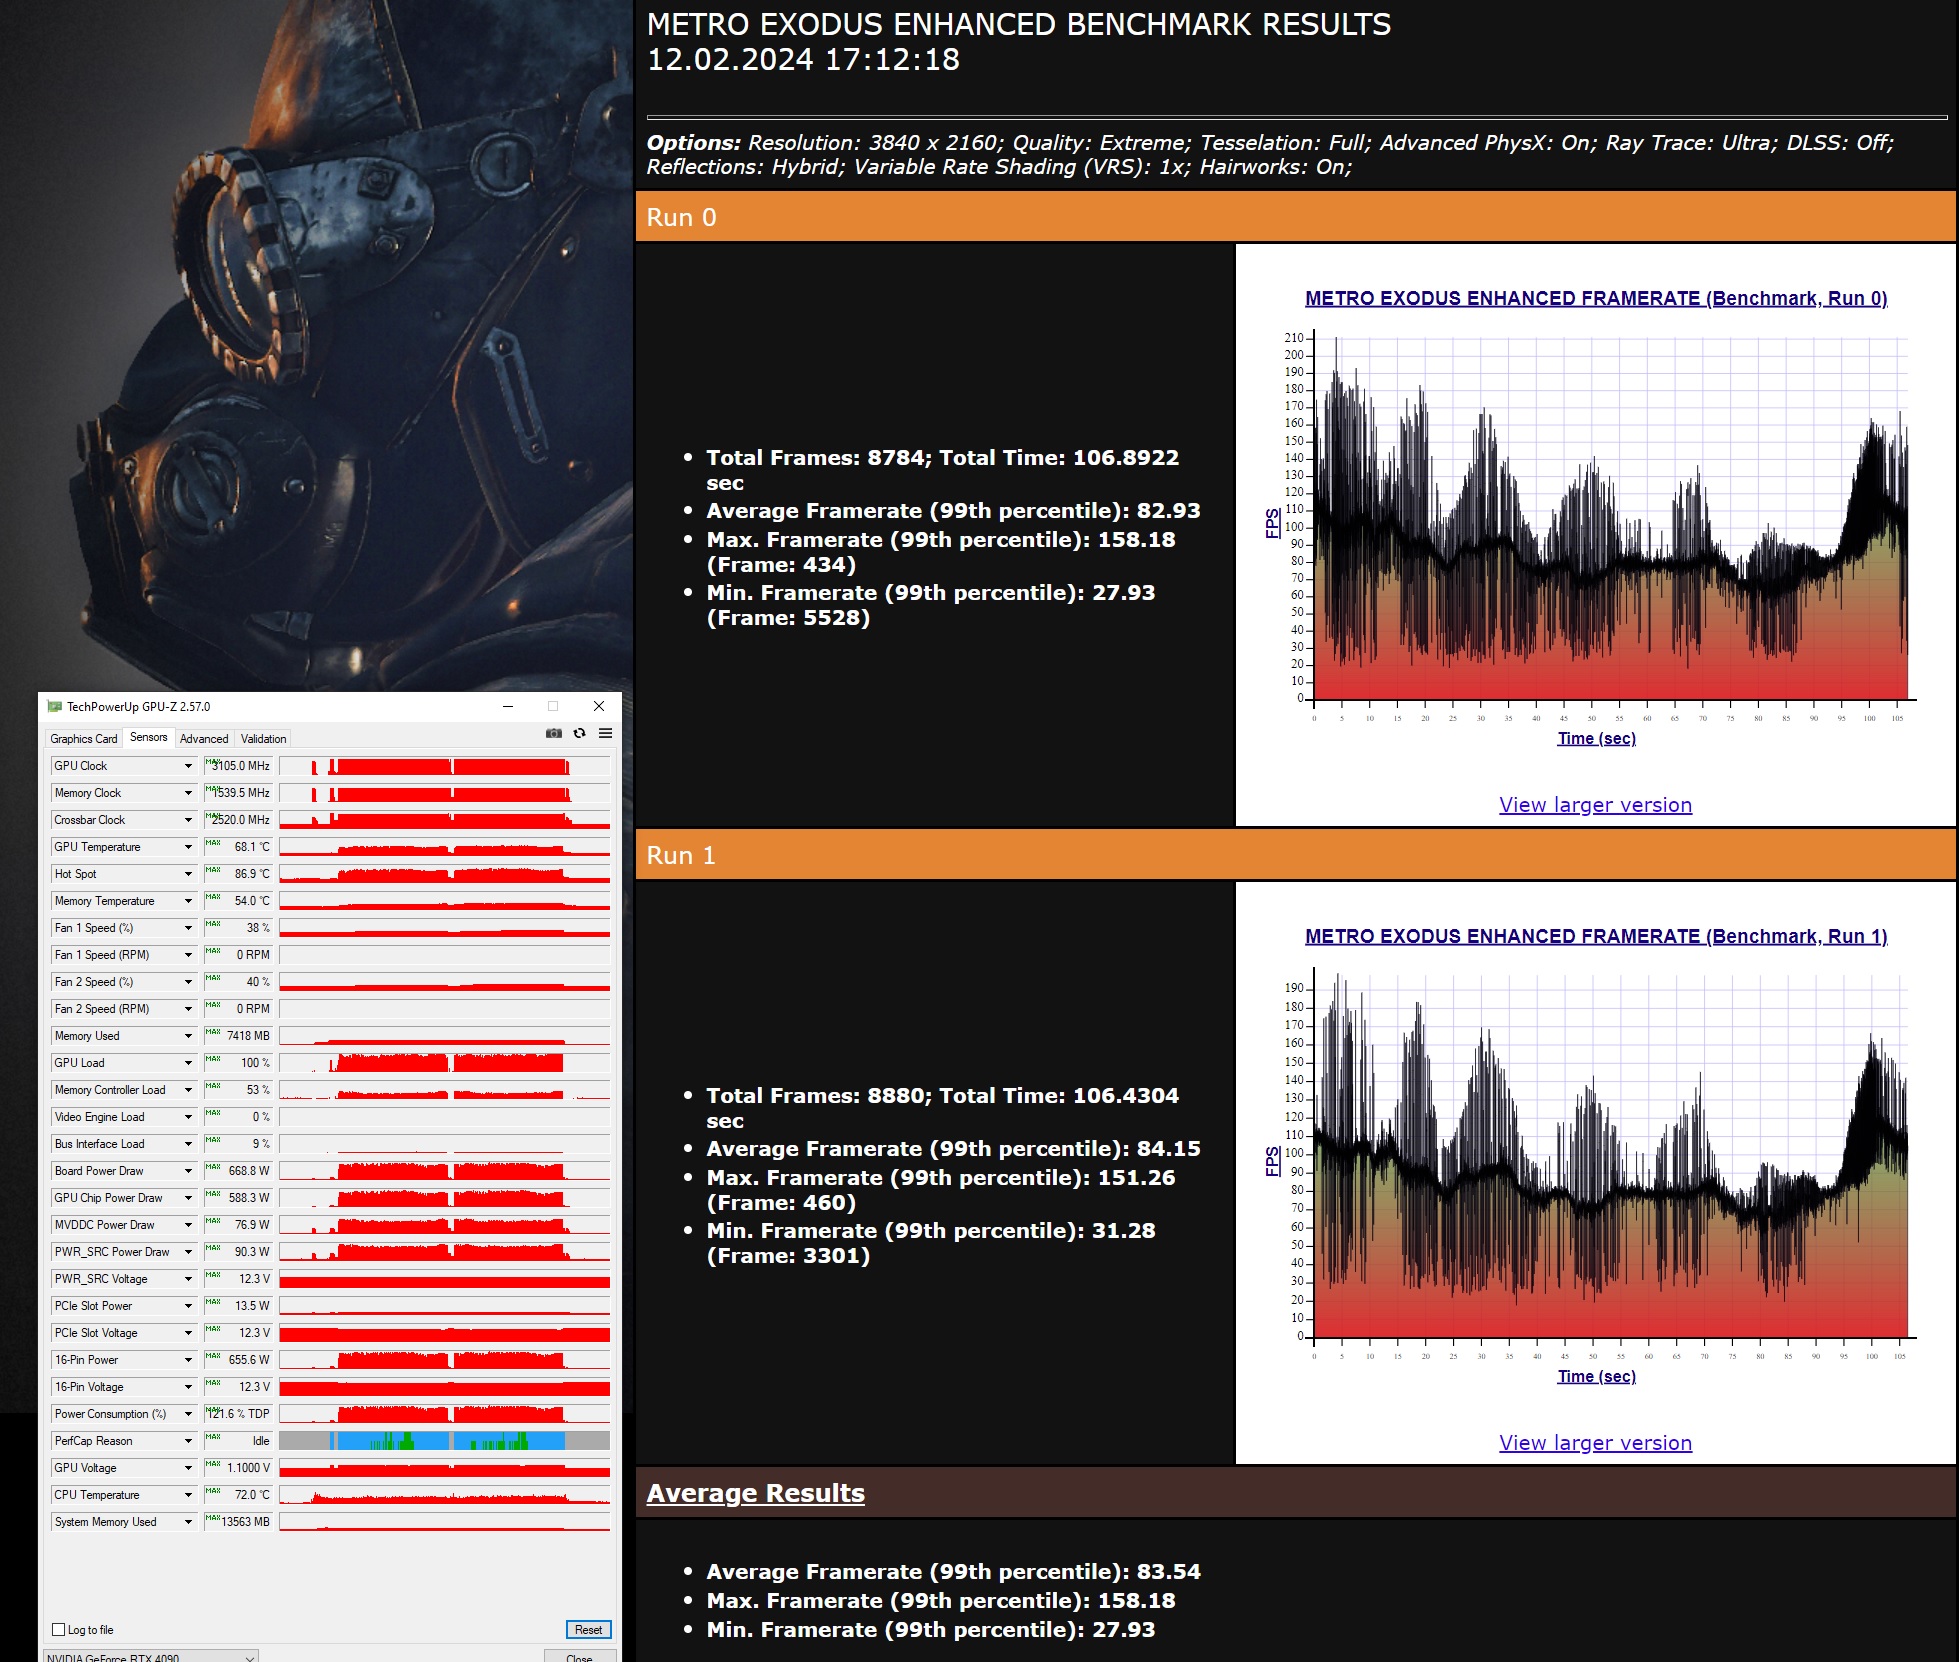
Task: Click the MAX indicator on GPU Clock
Action: 212,762
